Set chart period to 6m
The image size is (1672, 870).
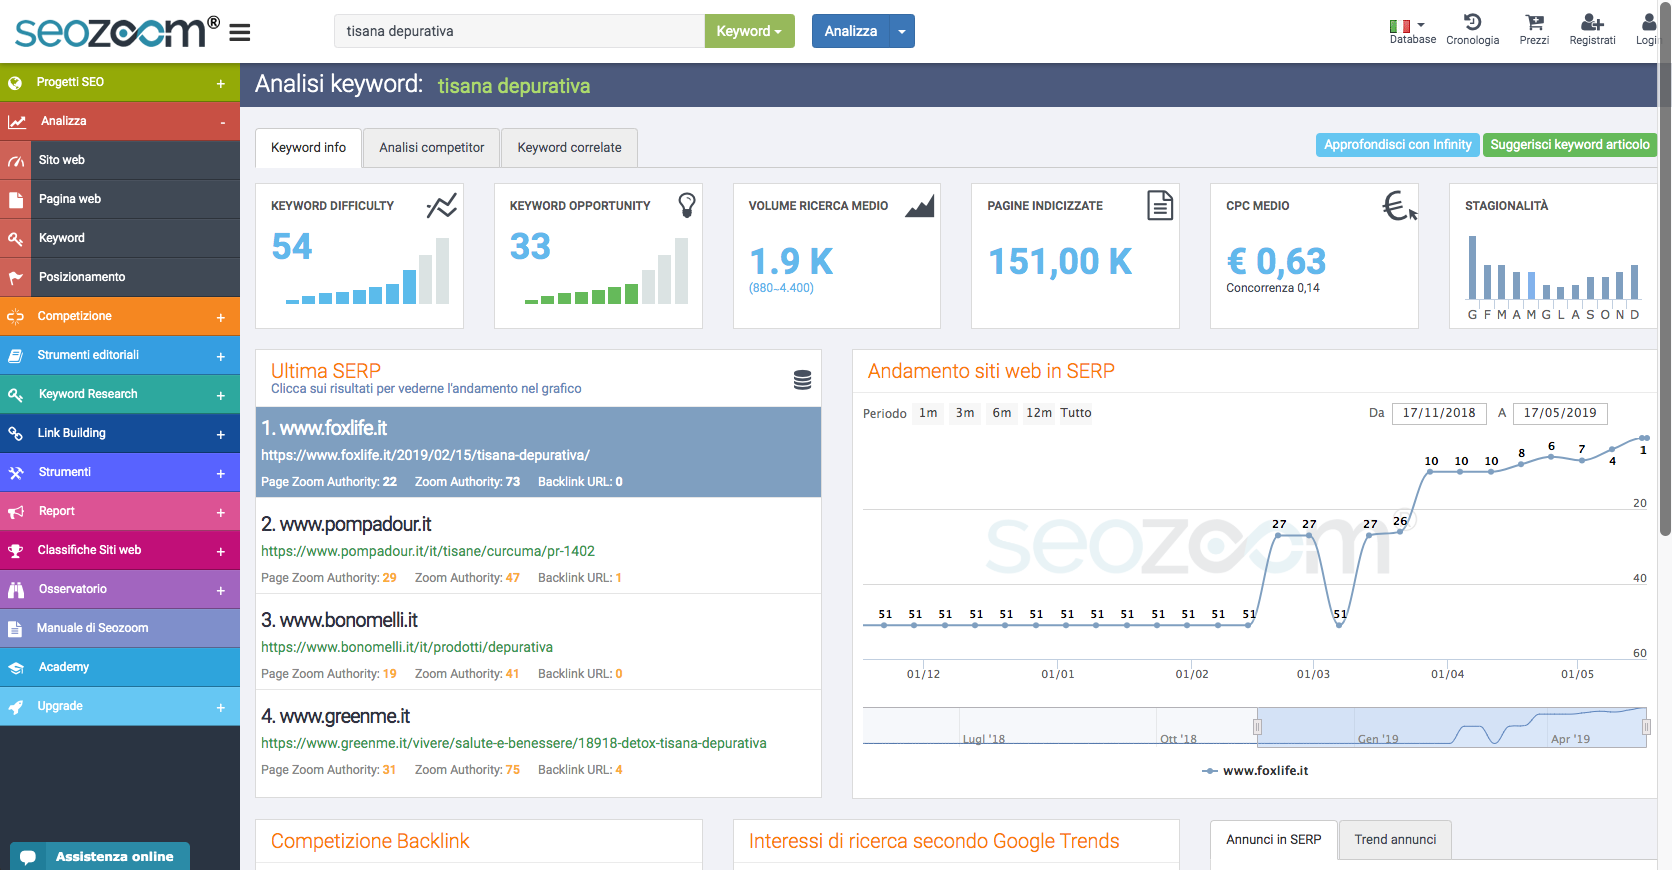[x=1002, y=413]
